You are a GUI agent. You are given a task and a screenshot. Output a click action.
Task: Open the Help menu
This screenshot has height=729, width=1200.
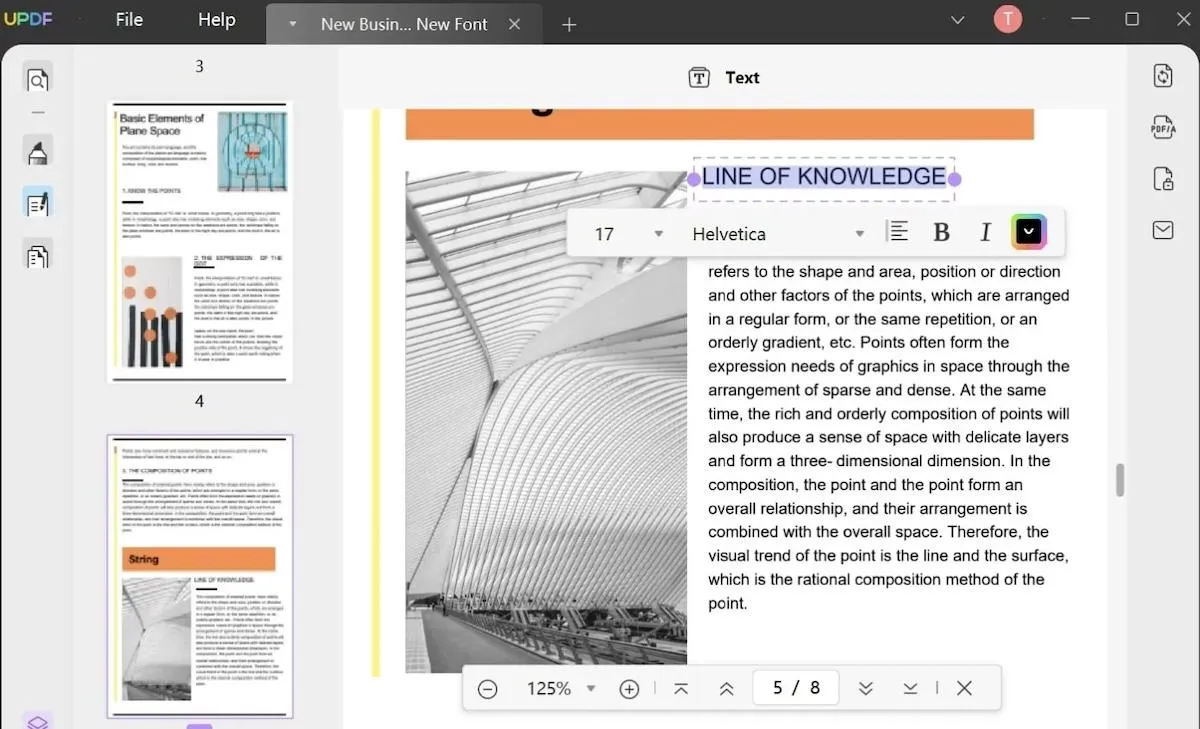coord(216,19)
